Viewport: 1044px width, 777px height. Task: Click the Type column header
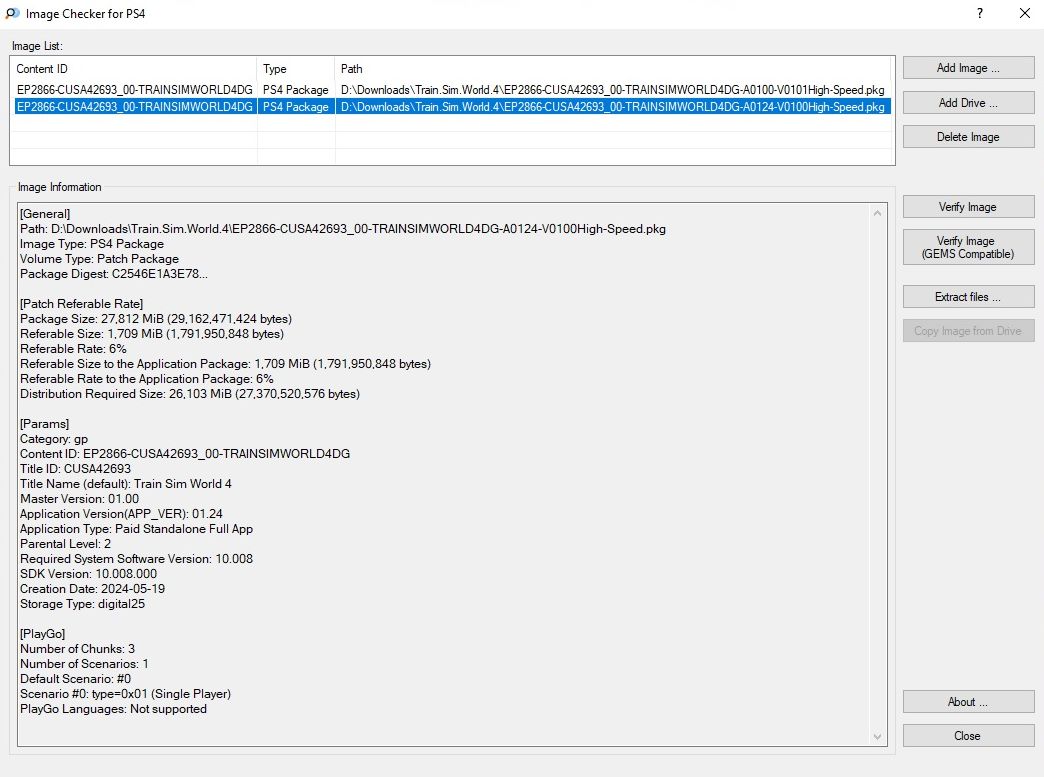296,69
